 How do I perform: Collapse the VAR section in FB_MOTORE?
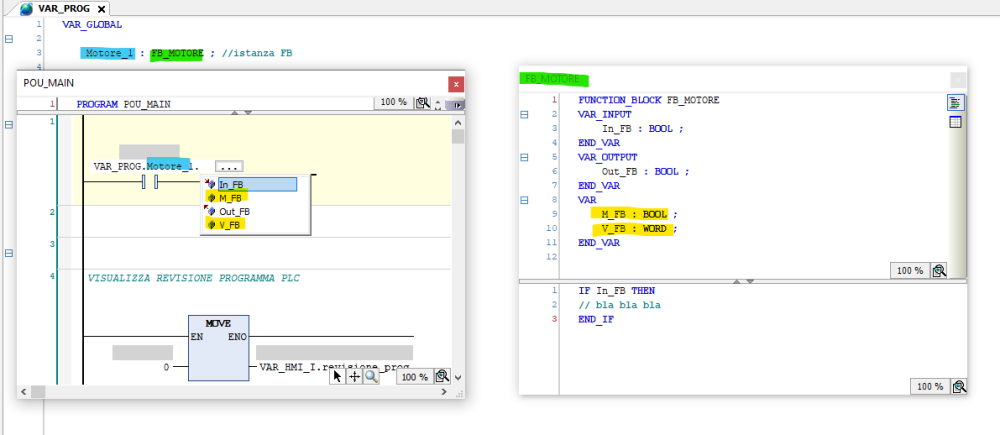pos(524,200)
